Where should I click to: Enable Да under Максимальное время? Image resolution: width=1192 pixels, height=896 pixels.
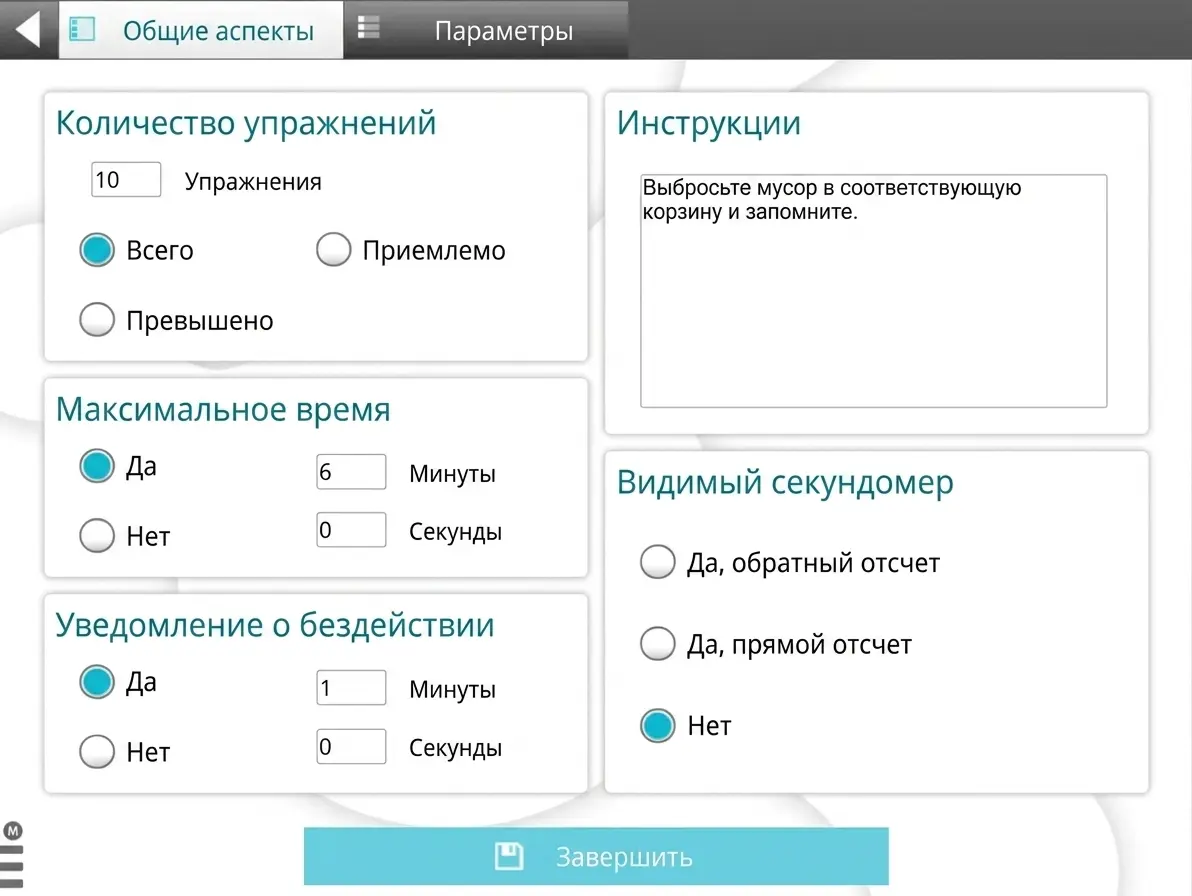click(97, 466)
